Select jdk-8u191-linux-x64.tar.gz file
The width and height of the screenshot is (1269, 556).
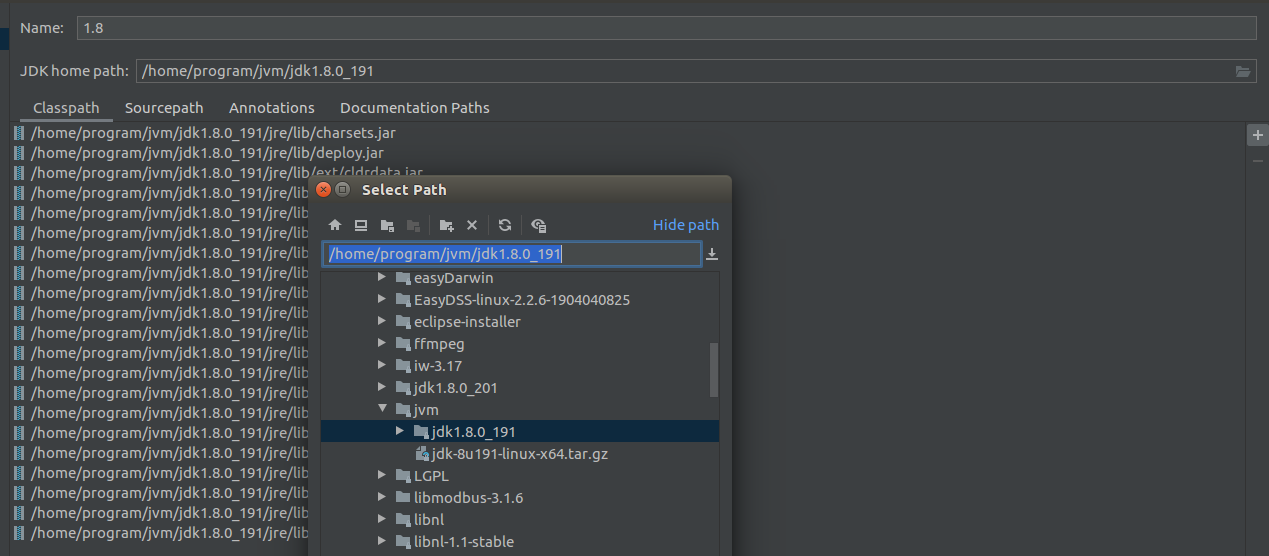pyautogui.click(x=520, y=454)
